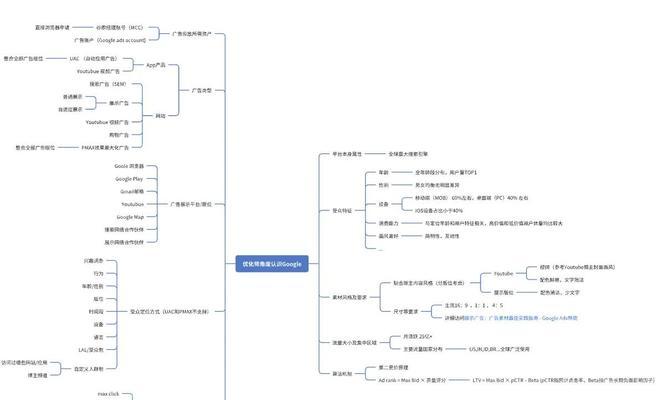Click the 'Youtube' node under material style
This screenshot has height=400, width=672.
point(503,274)
